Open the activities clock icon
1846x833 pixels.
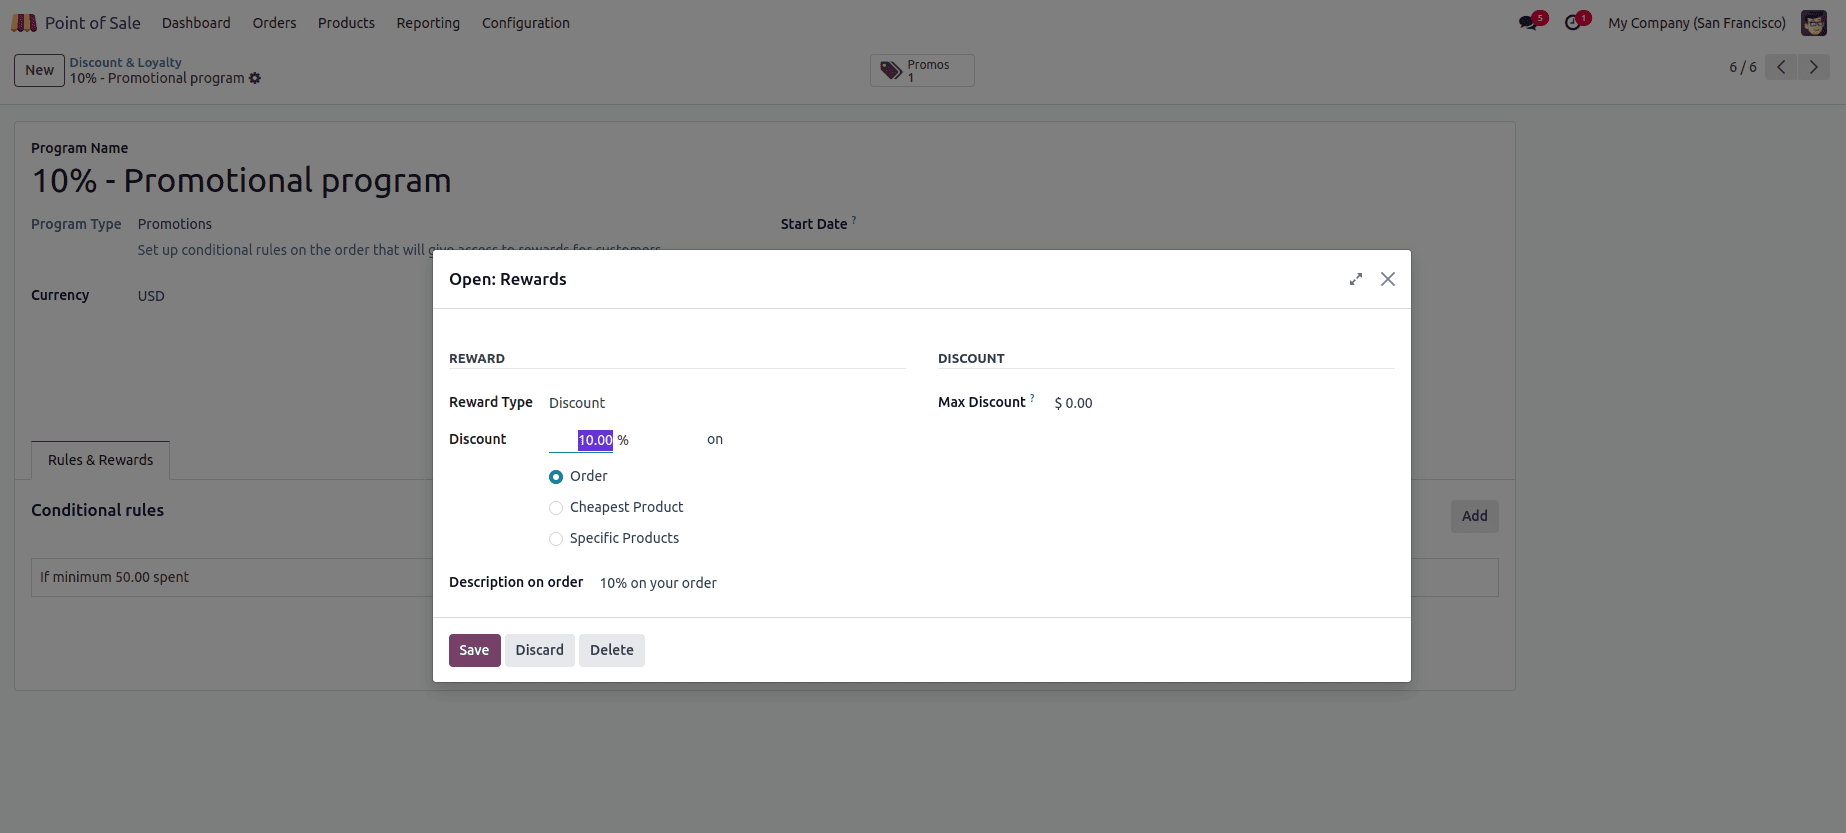click(x=1573, y=22)
